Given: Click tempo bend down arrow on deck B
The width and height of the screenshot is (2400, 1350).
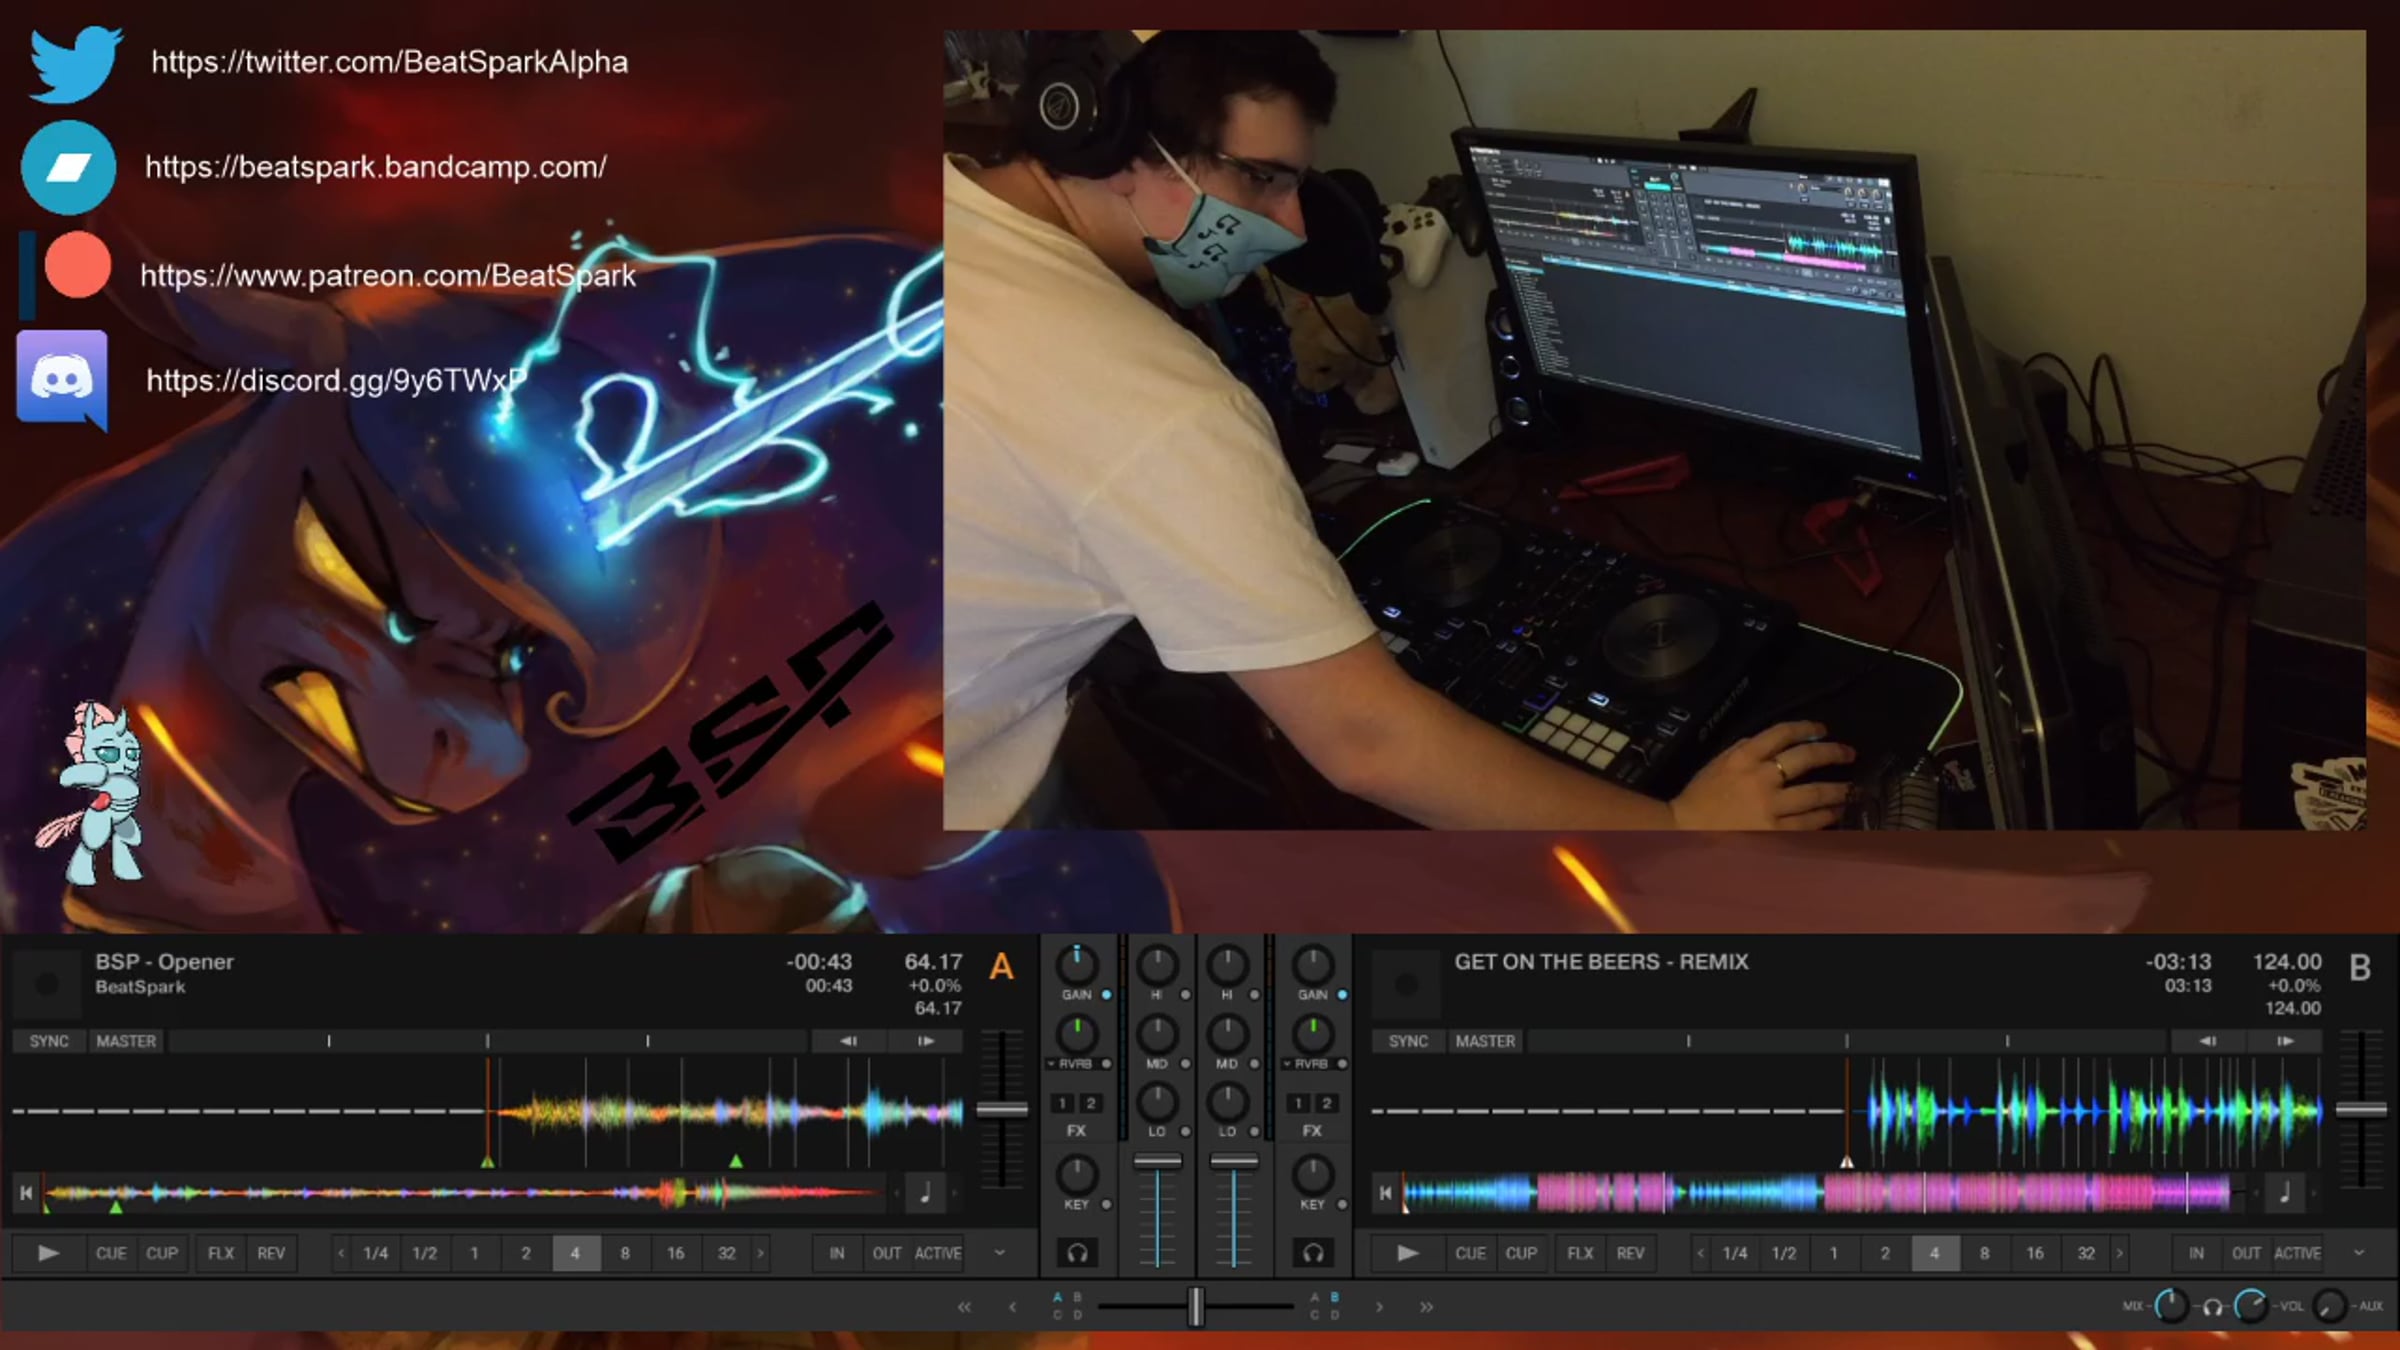Looking at the screenshot, I should [x=2207, y=1041].
